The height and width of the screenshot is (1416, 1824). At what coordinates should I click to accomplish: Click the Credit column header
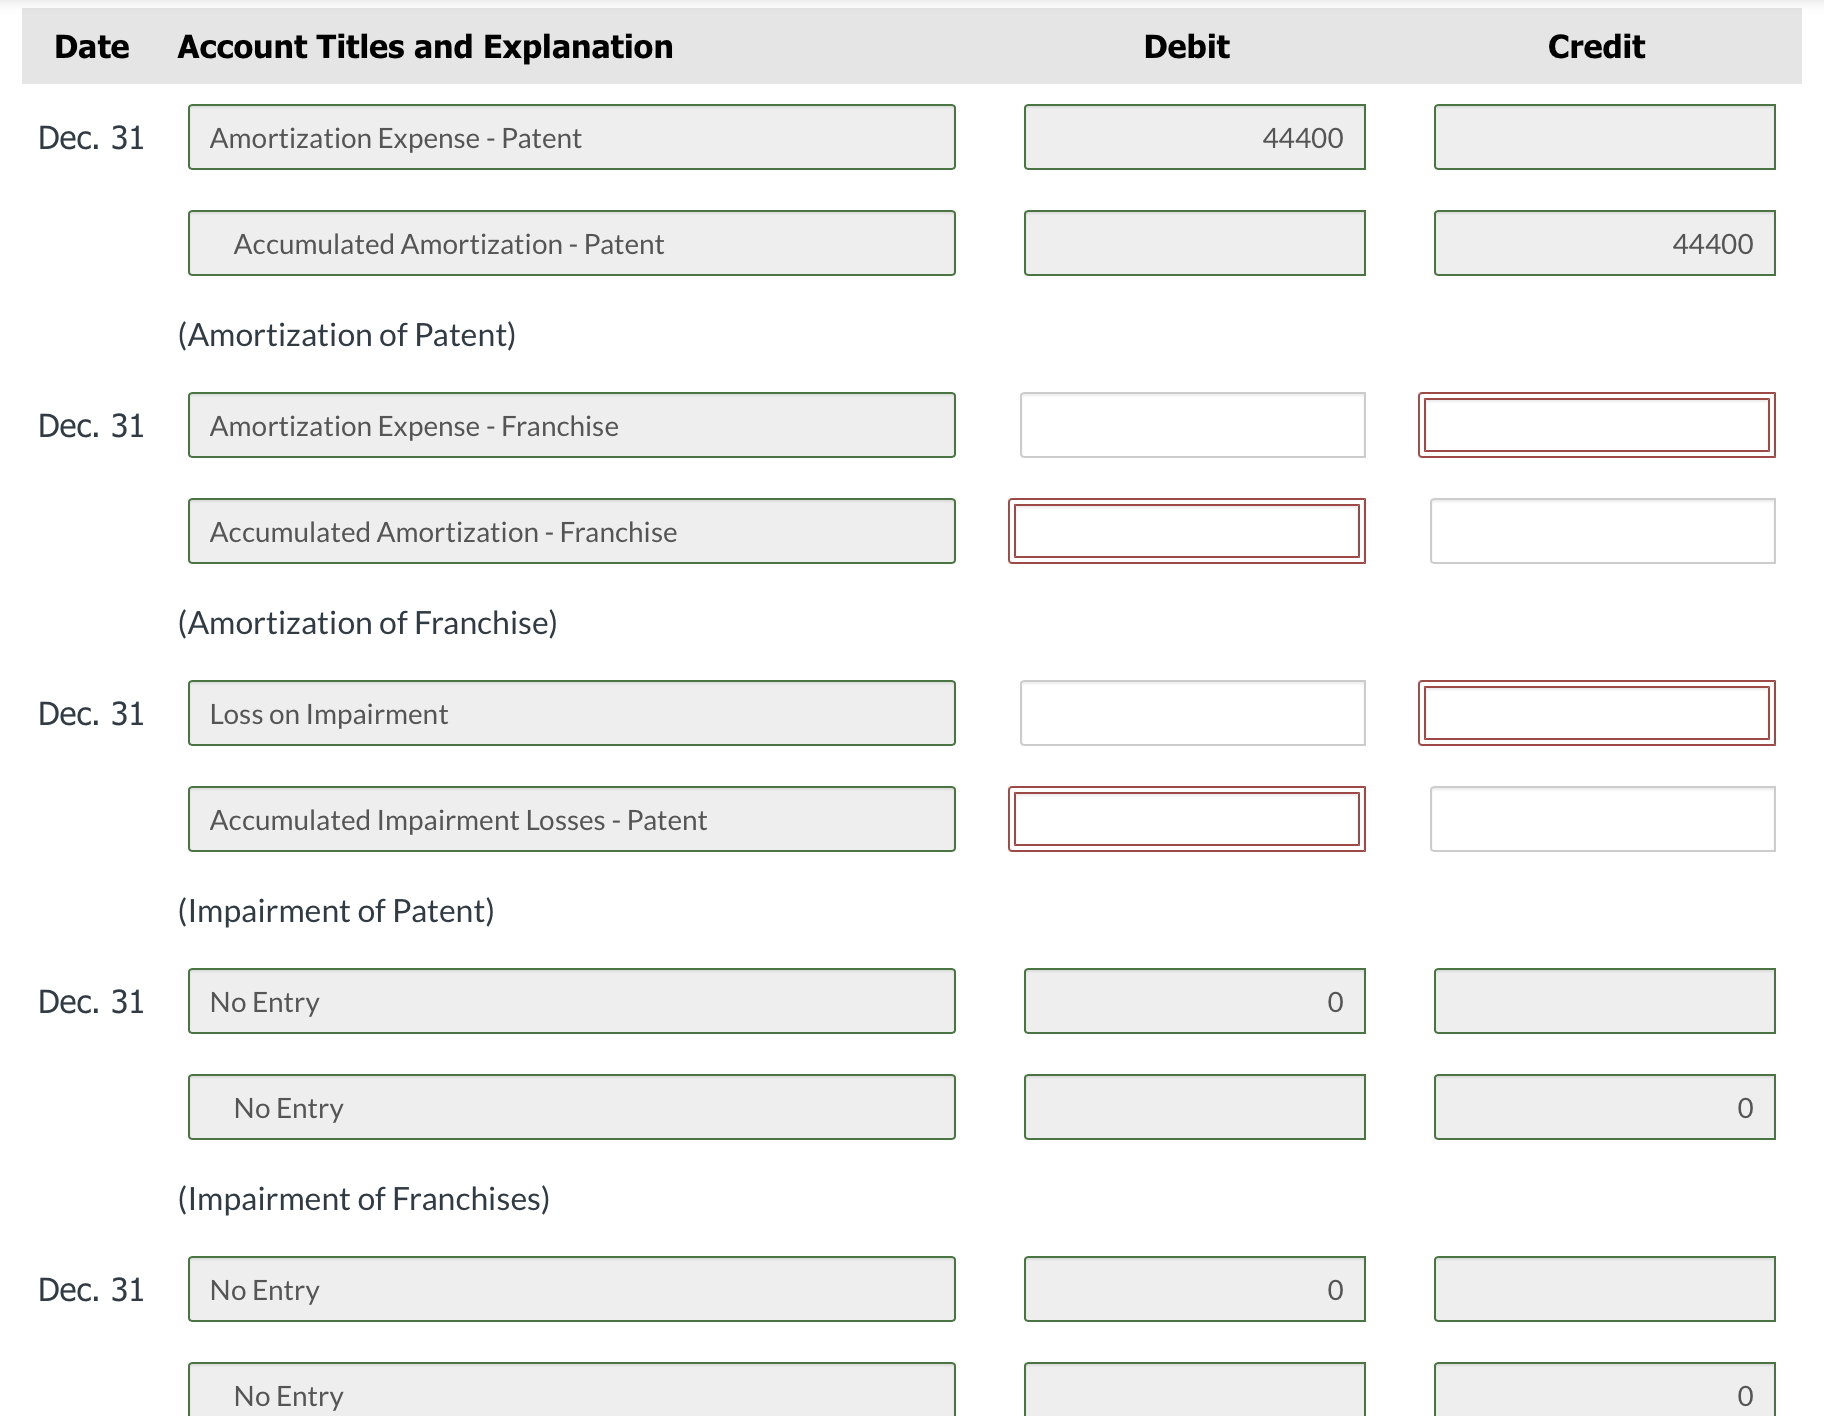(1595, 47)
